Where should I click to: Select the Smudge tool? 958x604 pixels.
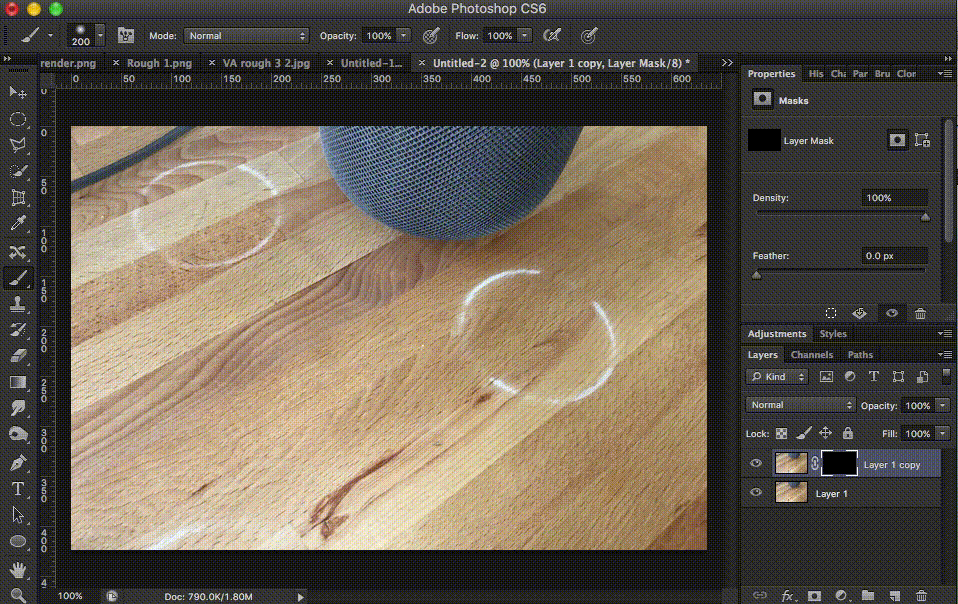click(18, 408)
